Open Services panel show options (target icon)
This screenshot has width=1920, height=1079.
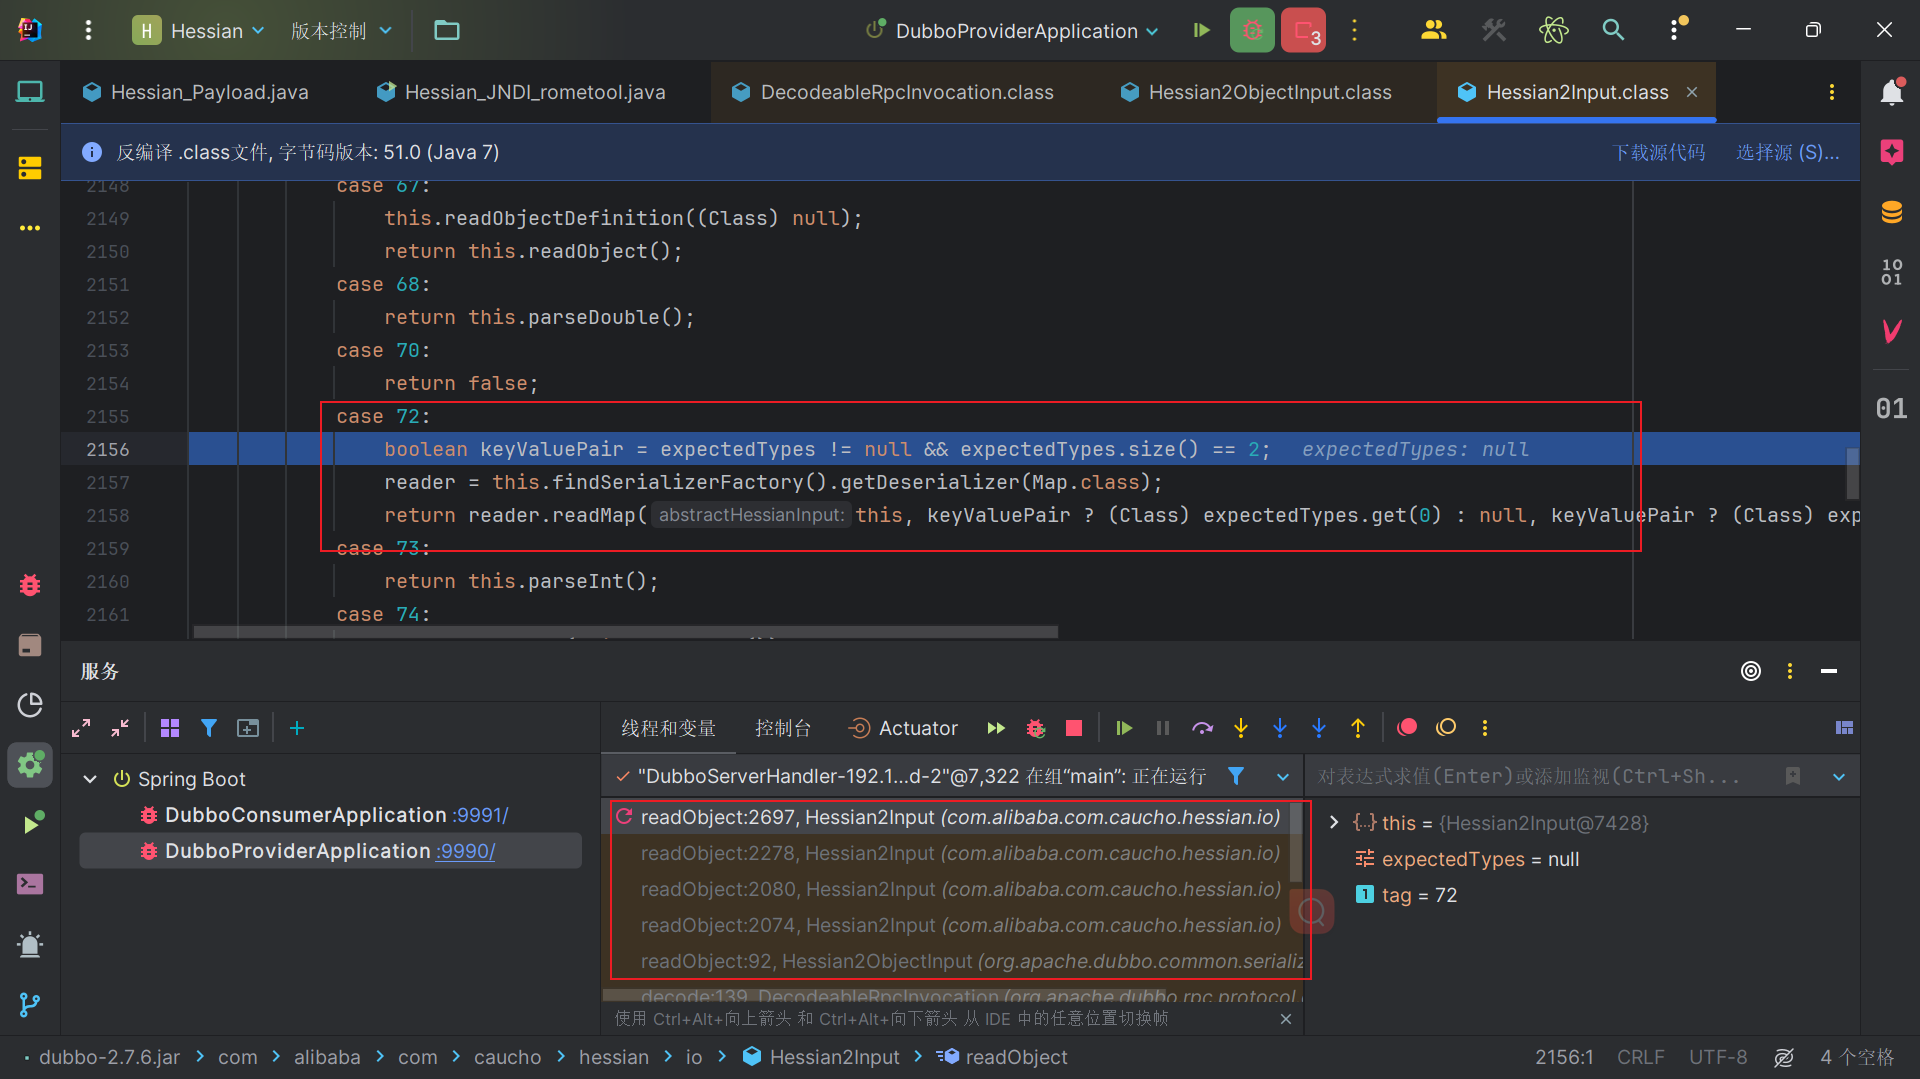(x=1751, y=671)
